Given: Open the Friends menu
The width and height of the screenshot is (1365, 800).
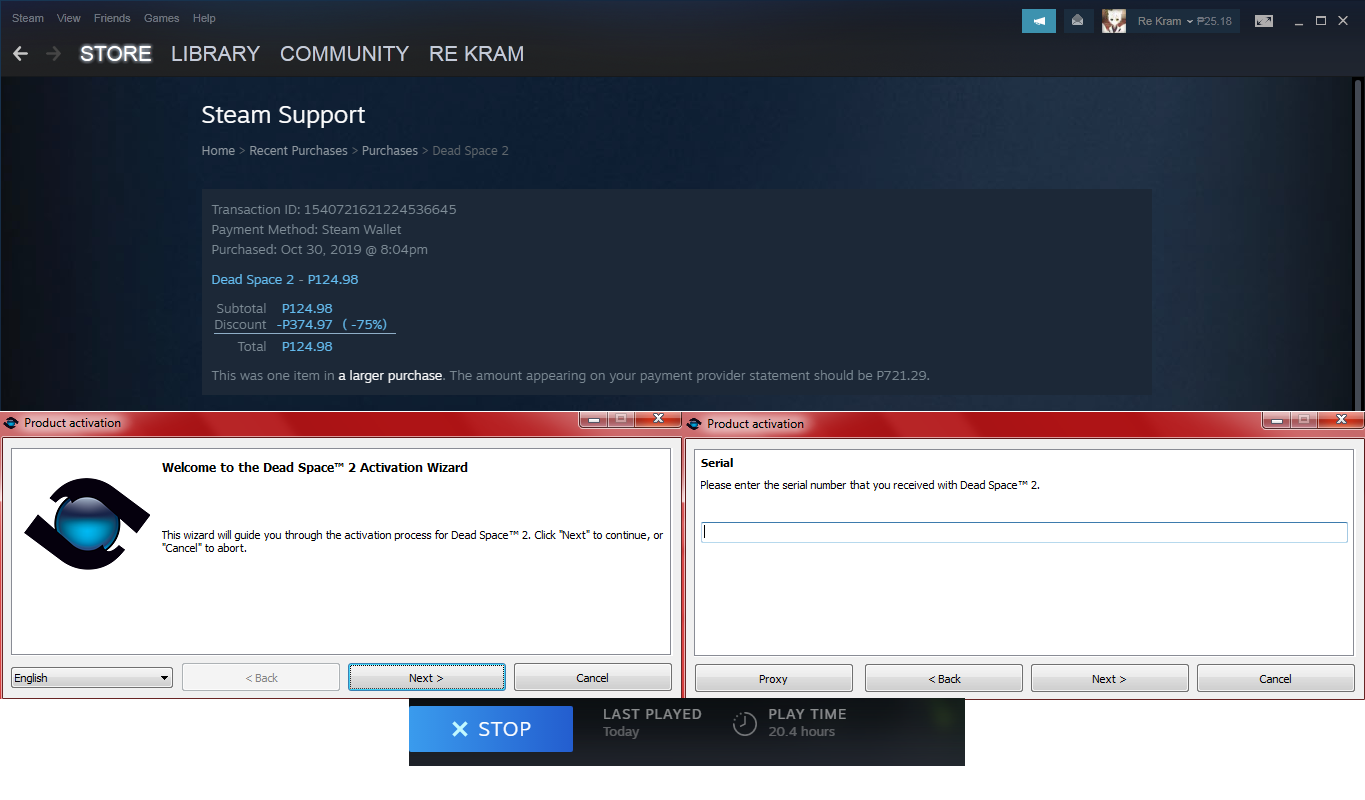Looking at the screenshot, I should (x=112, y=18).
